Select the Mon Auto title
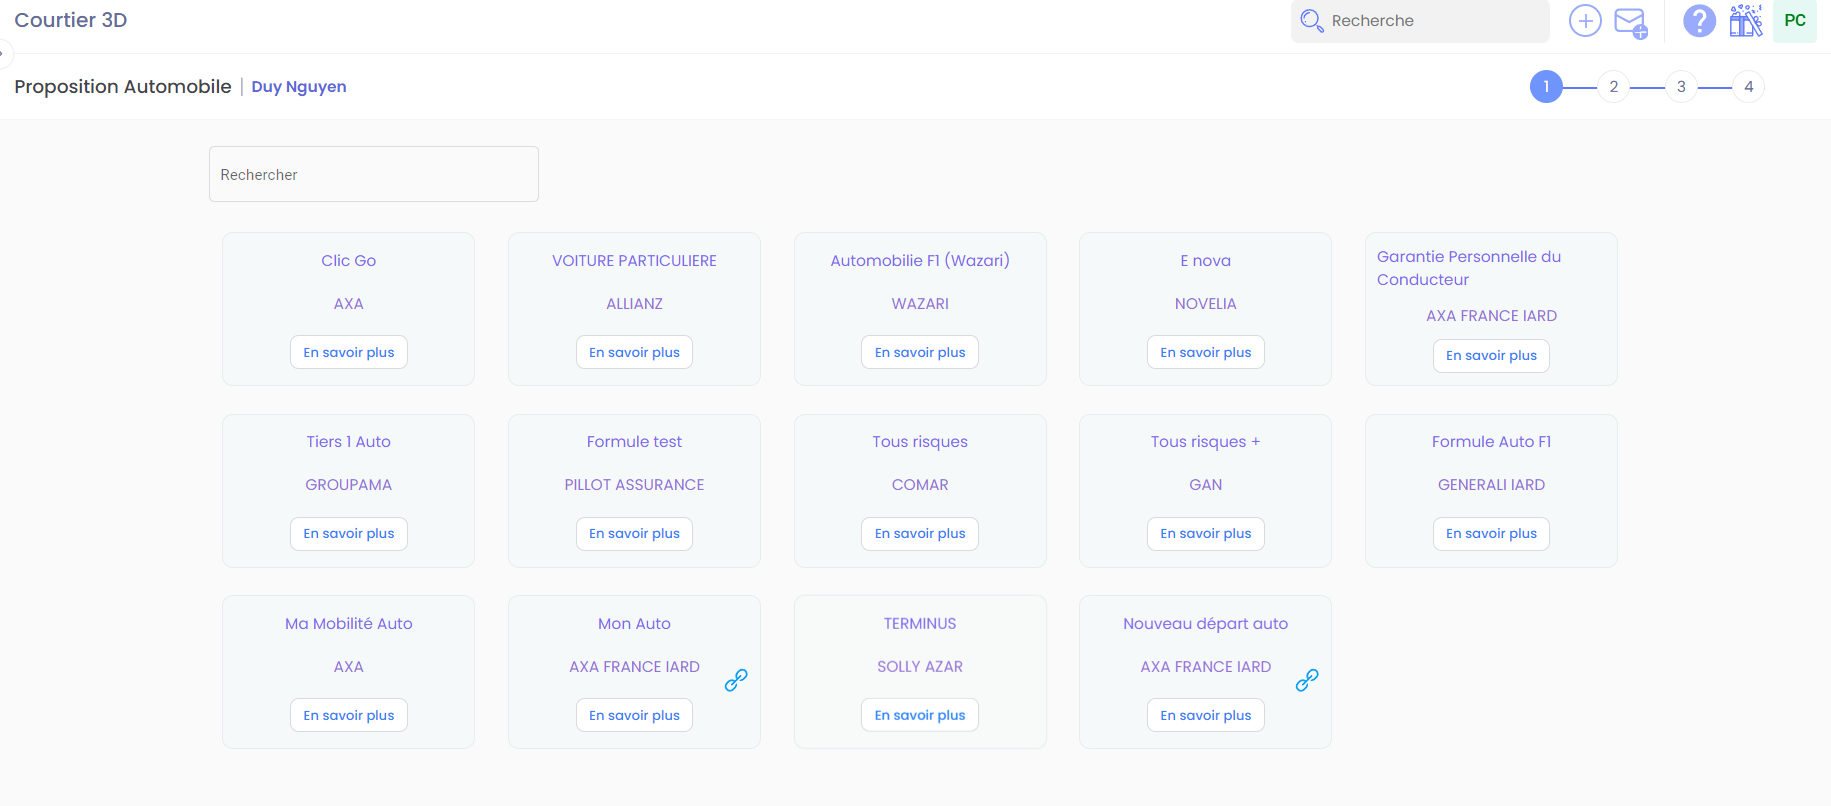This screenshot has width=1831, height=806. [634, 624]
